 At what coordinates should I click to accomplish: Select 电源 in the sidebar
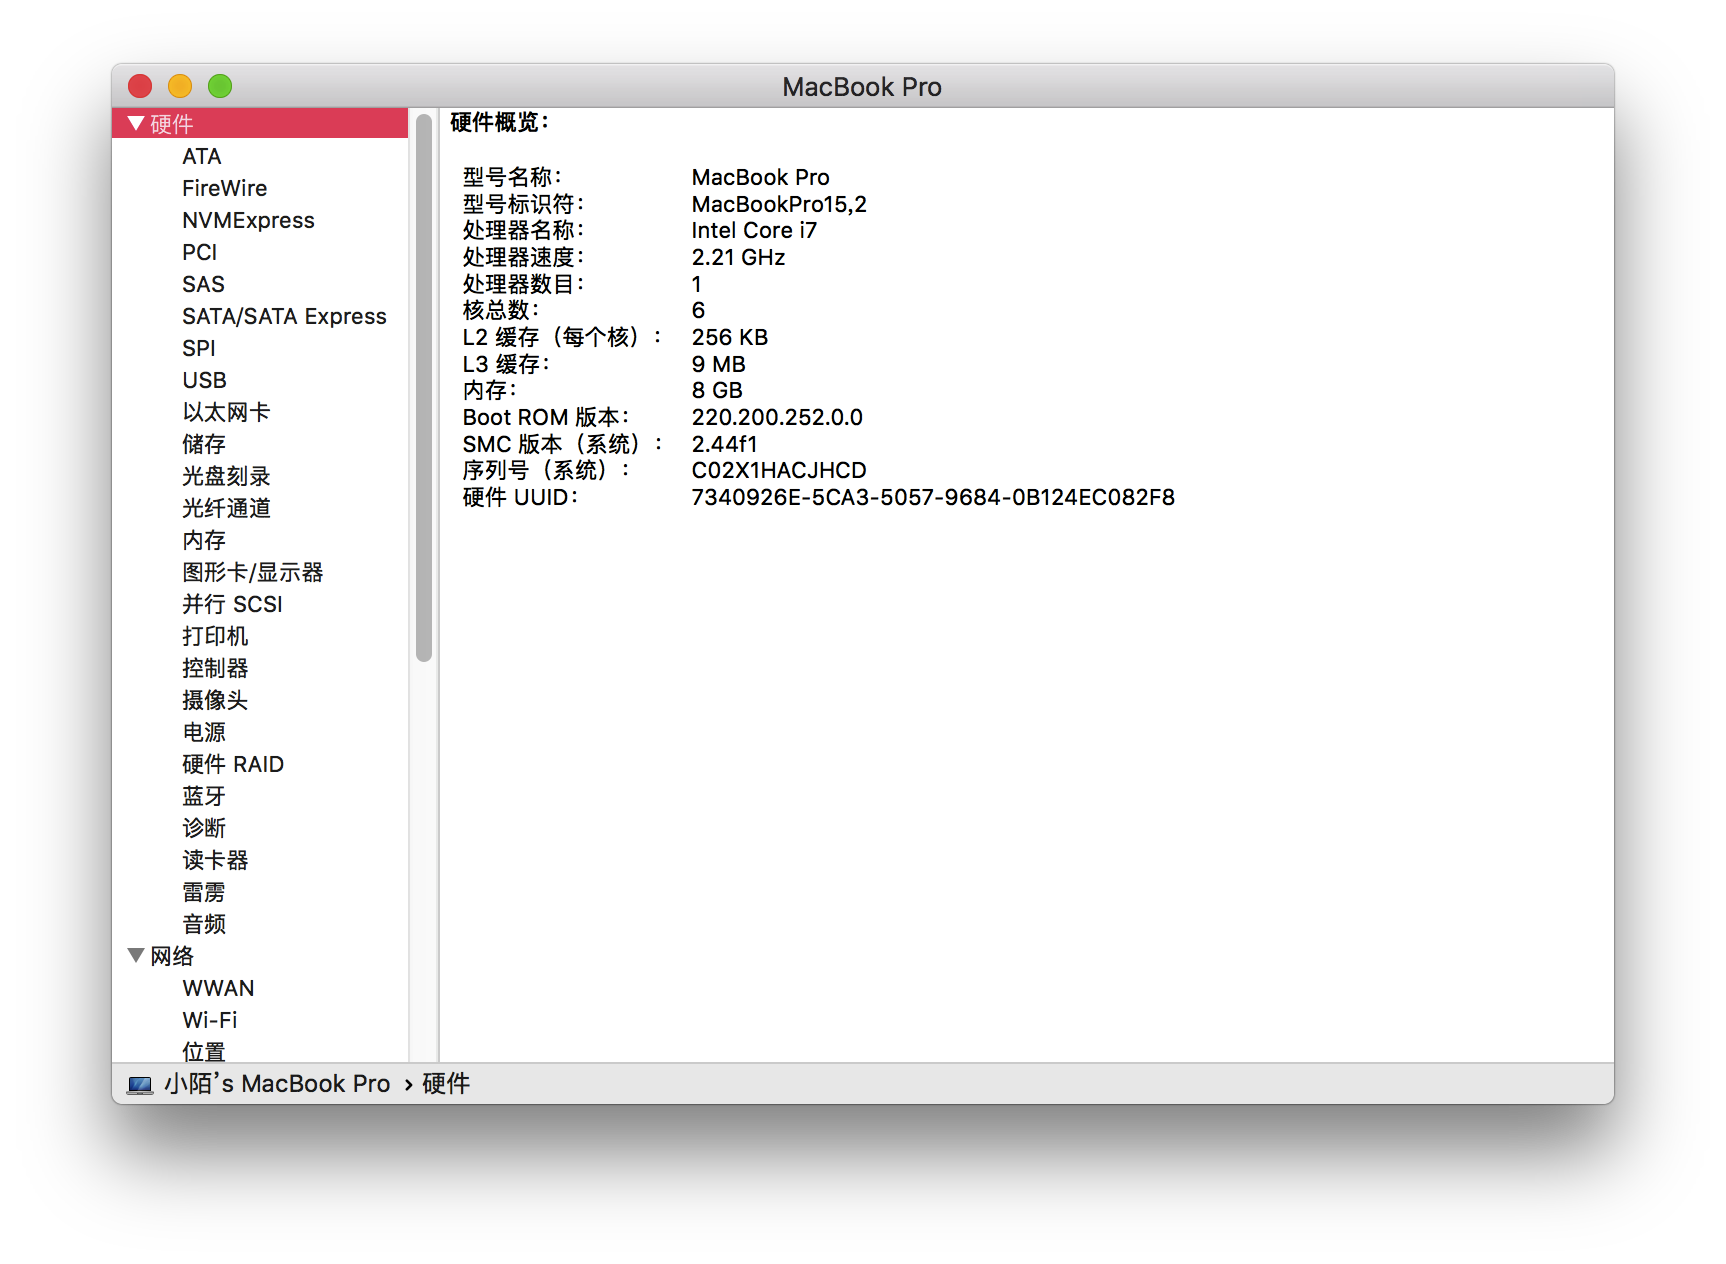coord(204,732)
